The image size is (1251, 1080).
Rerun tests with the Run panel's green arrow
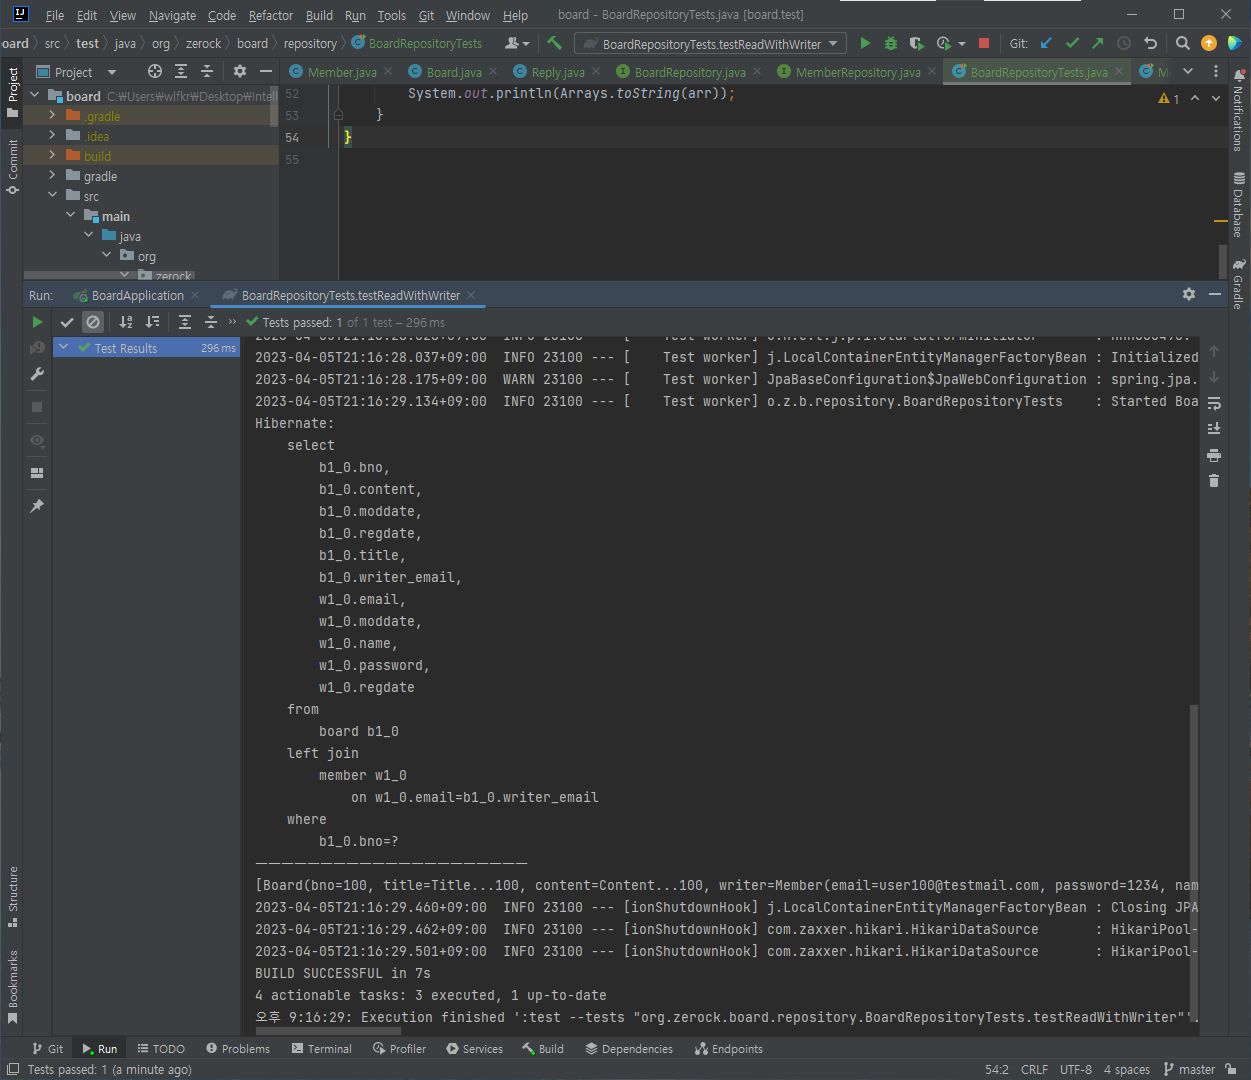tap(37, 322)
